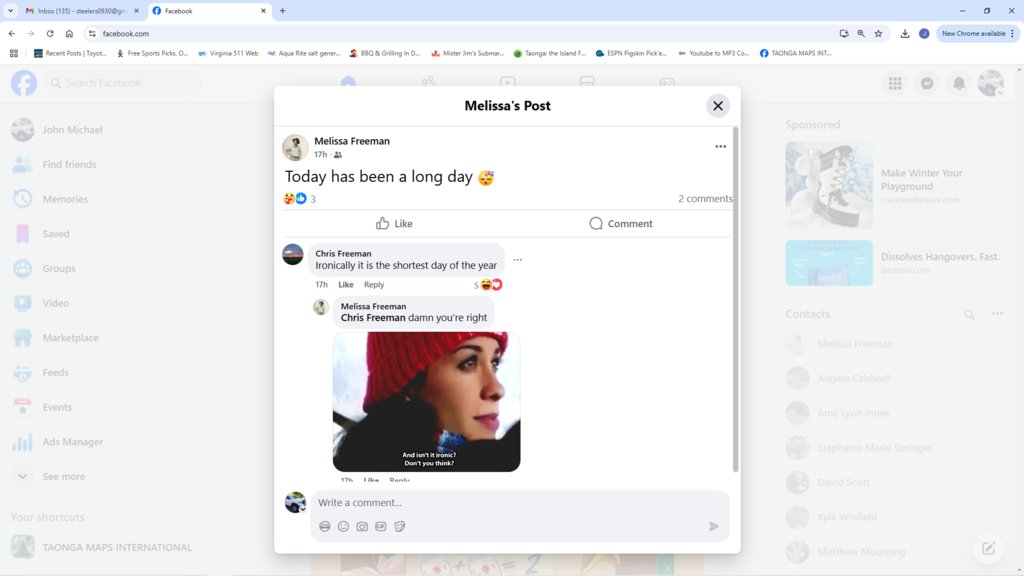This screenshot has height=576, width=1024.
Task: Open Contacts options three-dot menu
Action: coord(997,314)
